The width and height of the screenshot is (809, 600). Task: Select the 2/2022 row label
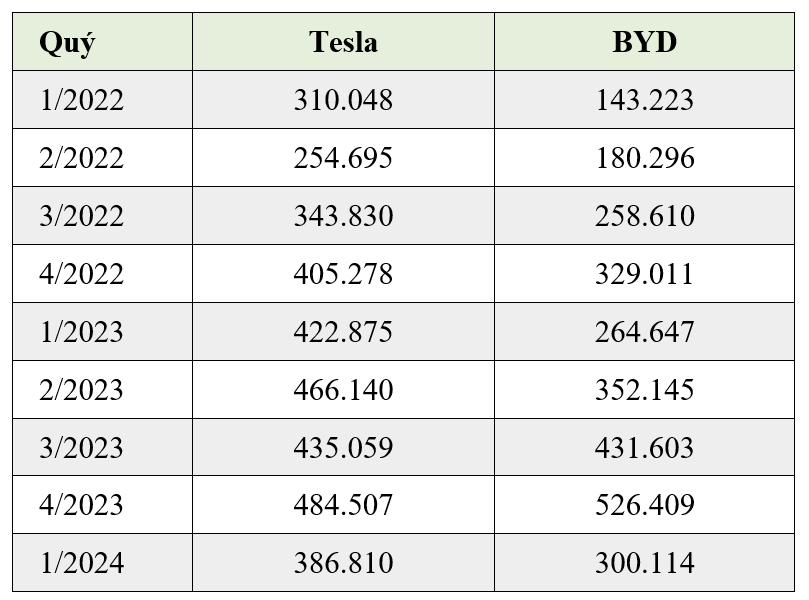pyautogui.click(x=82, y=159)
